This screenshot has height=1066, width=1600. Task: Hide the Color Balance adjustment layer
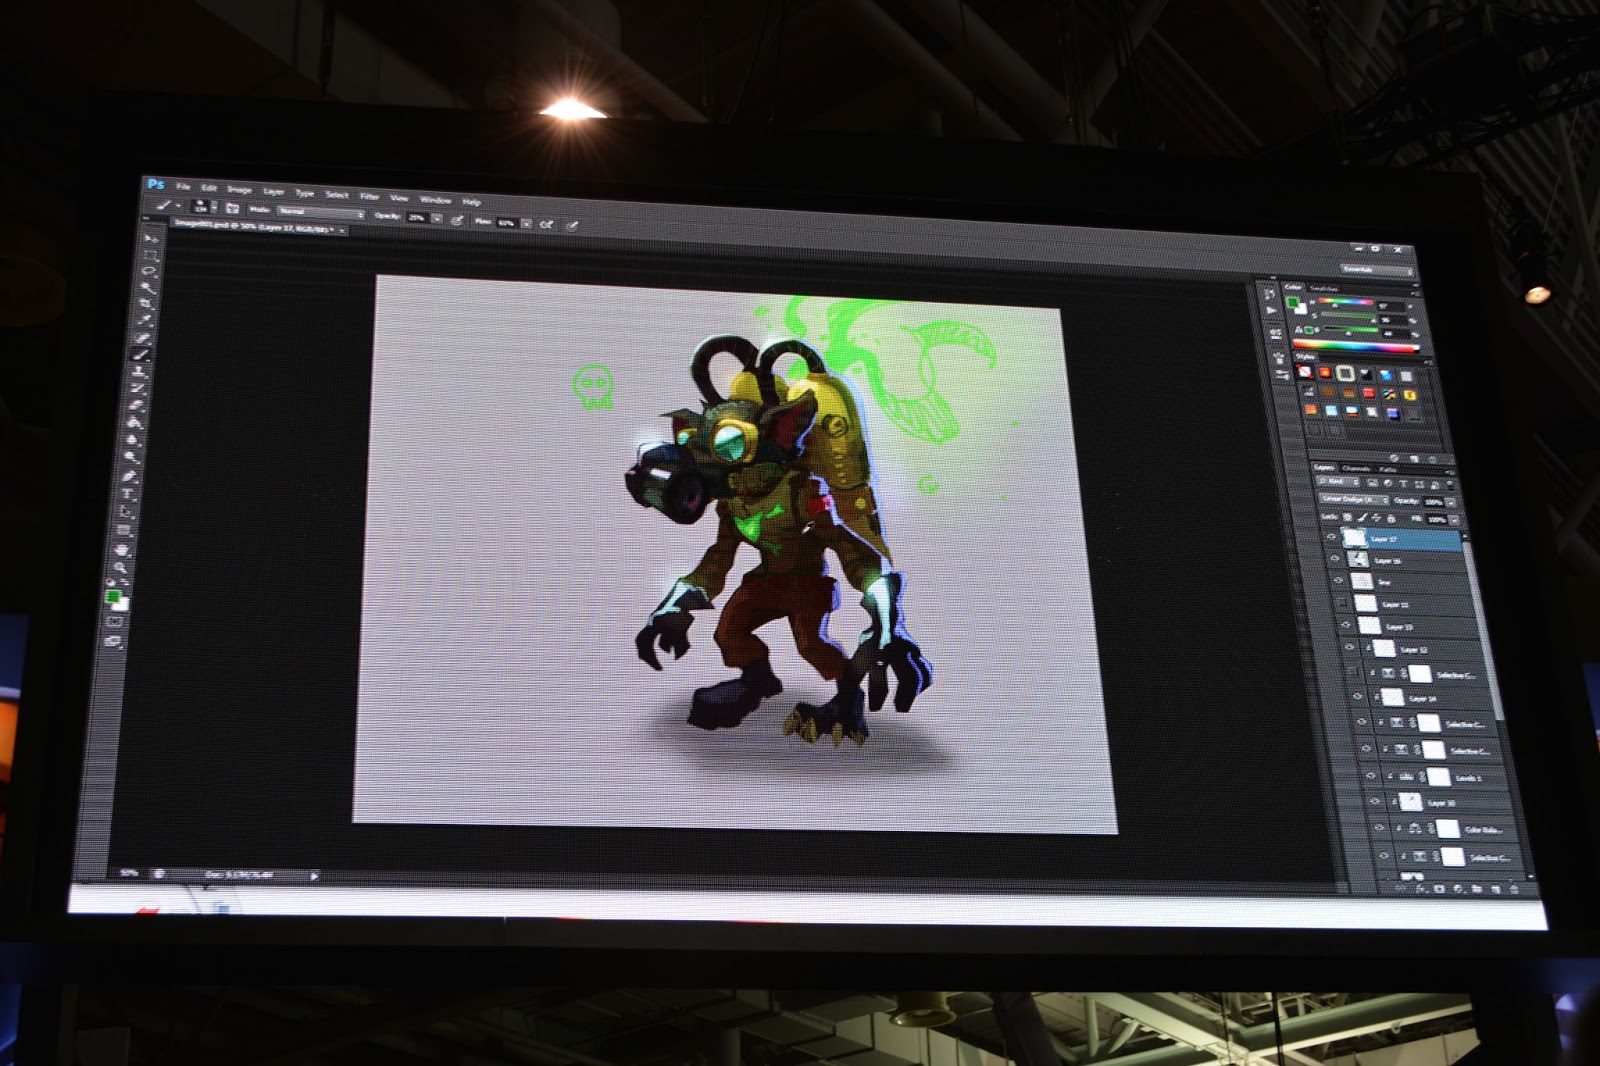pos(1380,828)
